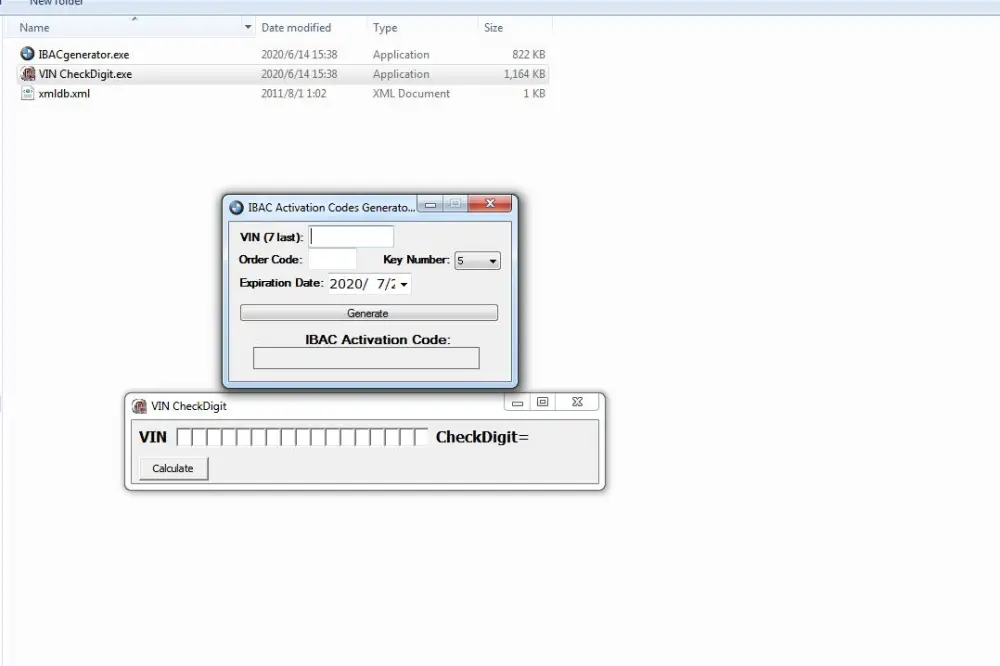Click the IBAC Generator title bar icon
Screen dimensions: 1000x666
(236, 207)
